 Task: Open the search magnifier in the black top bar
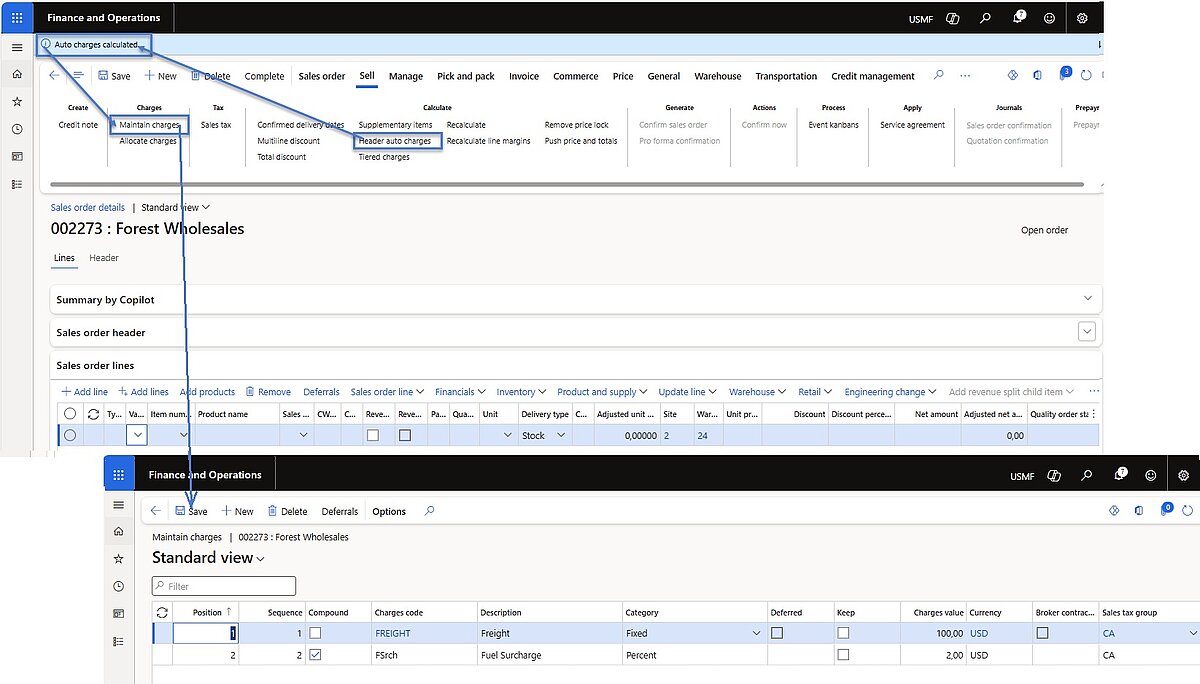(985, 18)
